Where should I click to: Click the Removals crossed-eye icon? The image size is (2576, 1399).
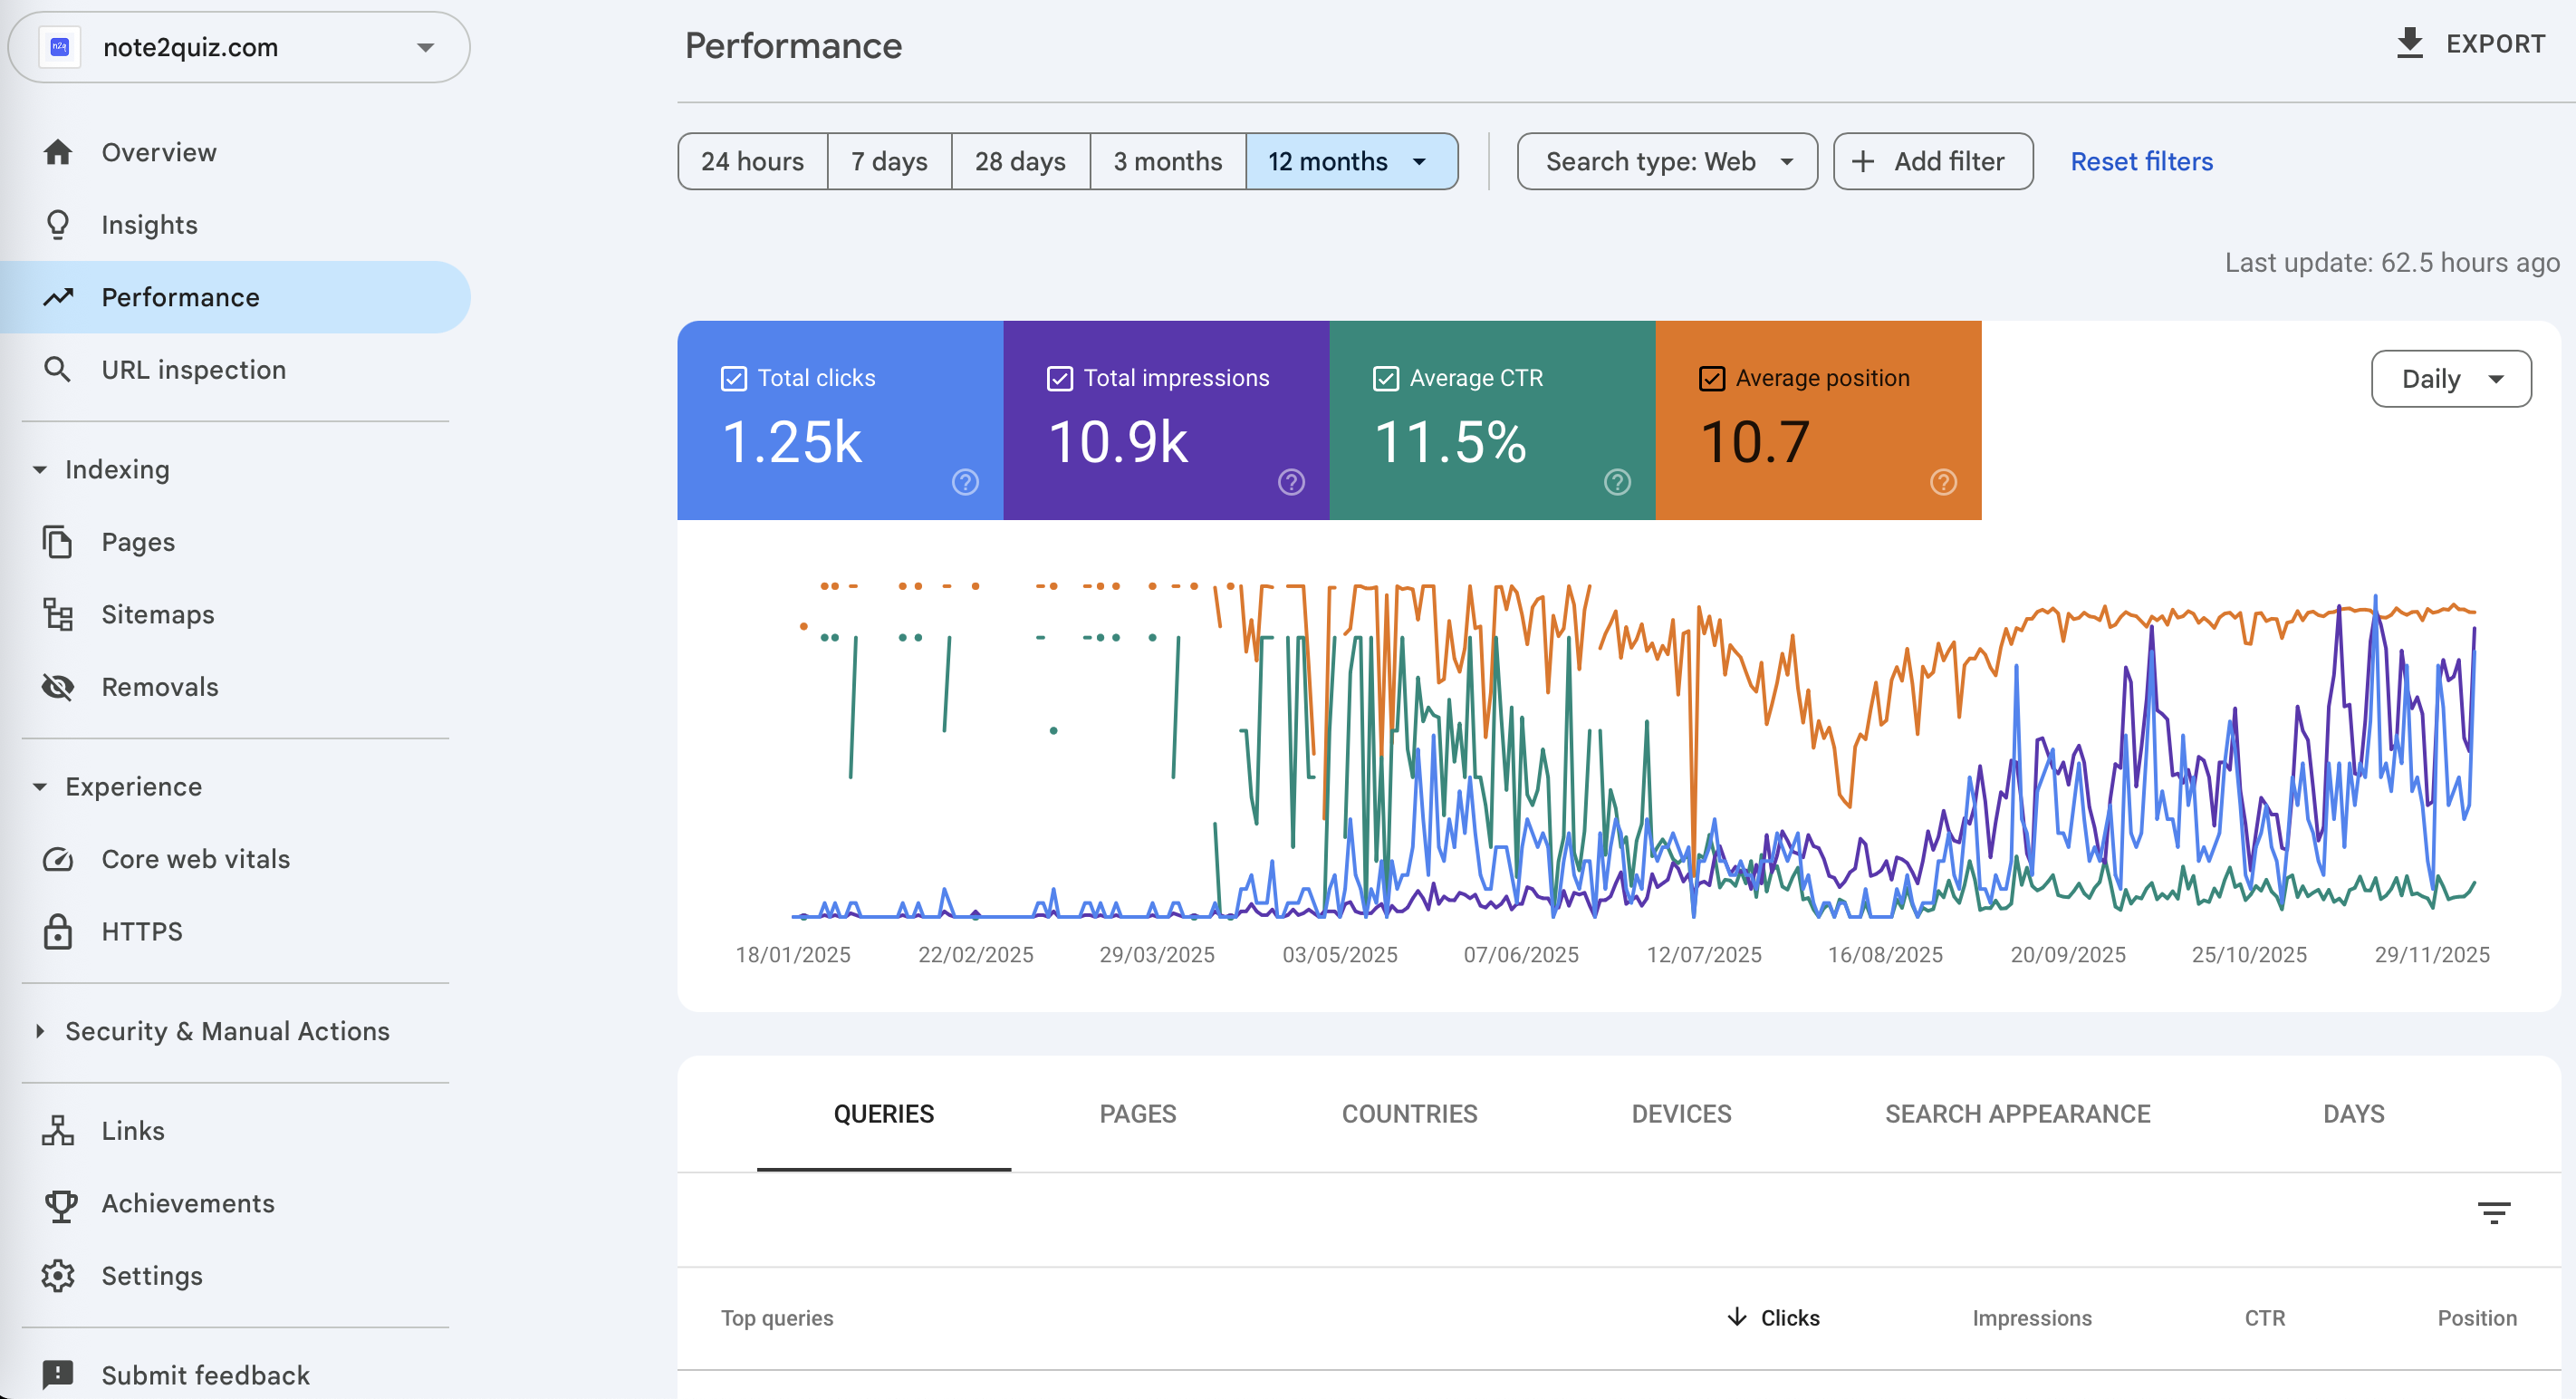pos(58,687)
